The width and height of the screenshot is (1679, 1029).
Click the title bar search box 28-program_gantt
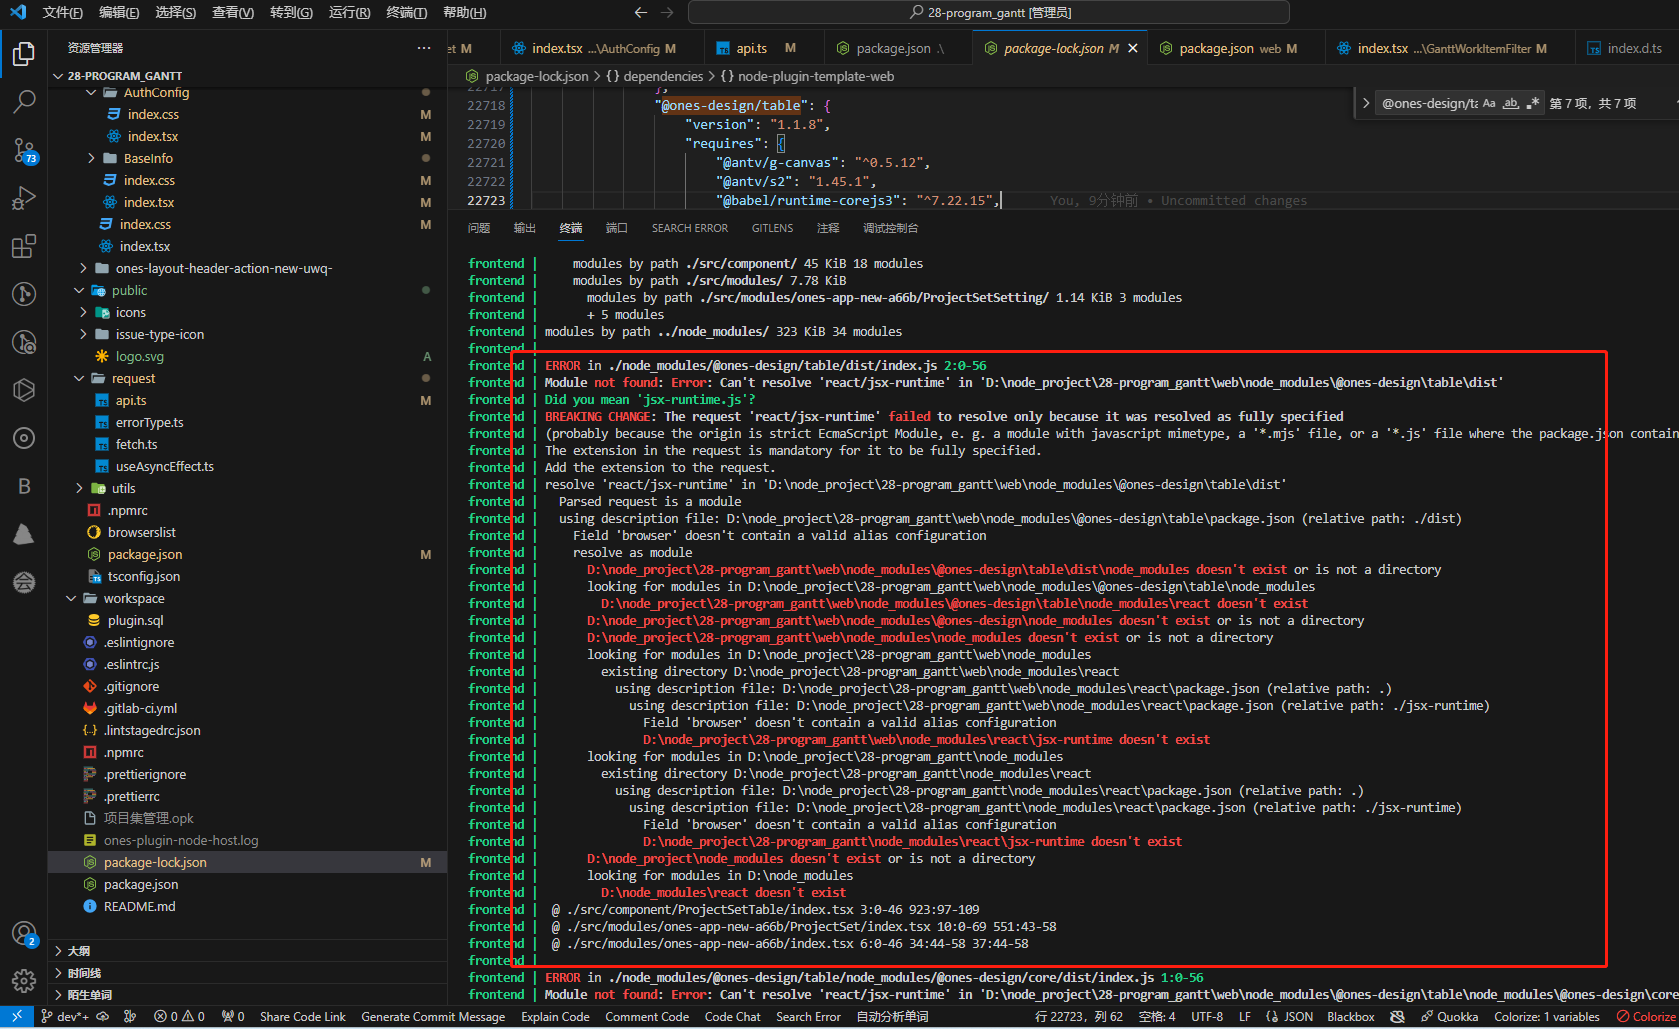pyautogui.click(x=989, y=12)
